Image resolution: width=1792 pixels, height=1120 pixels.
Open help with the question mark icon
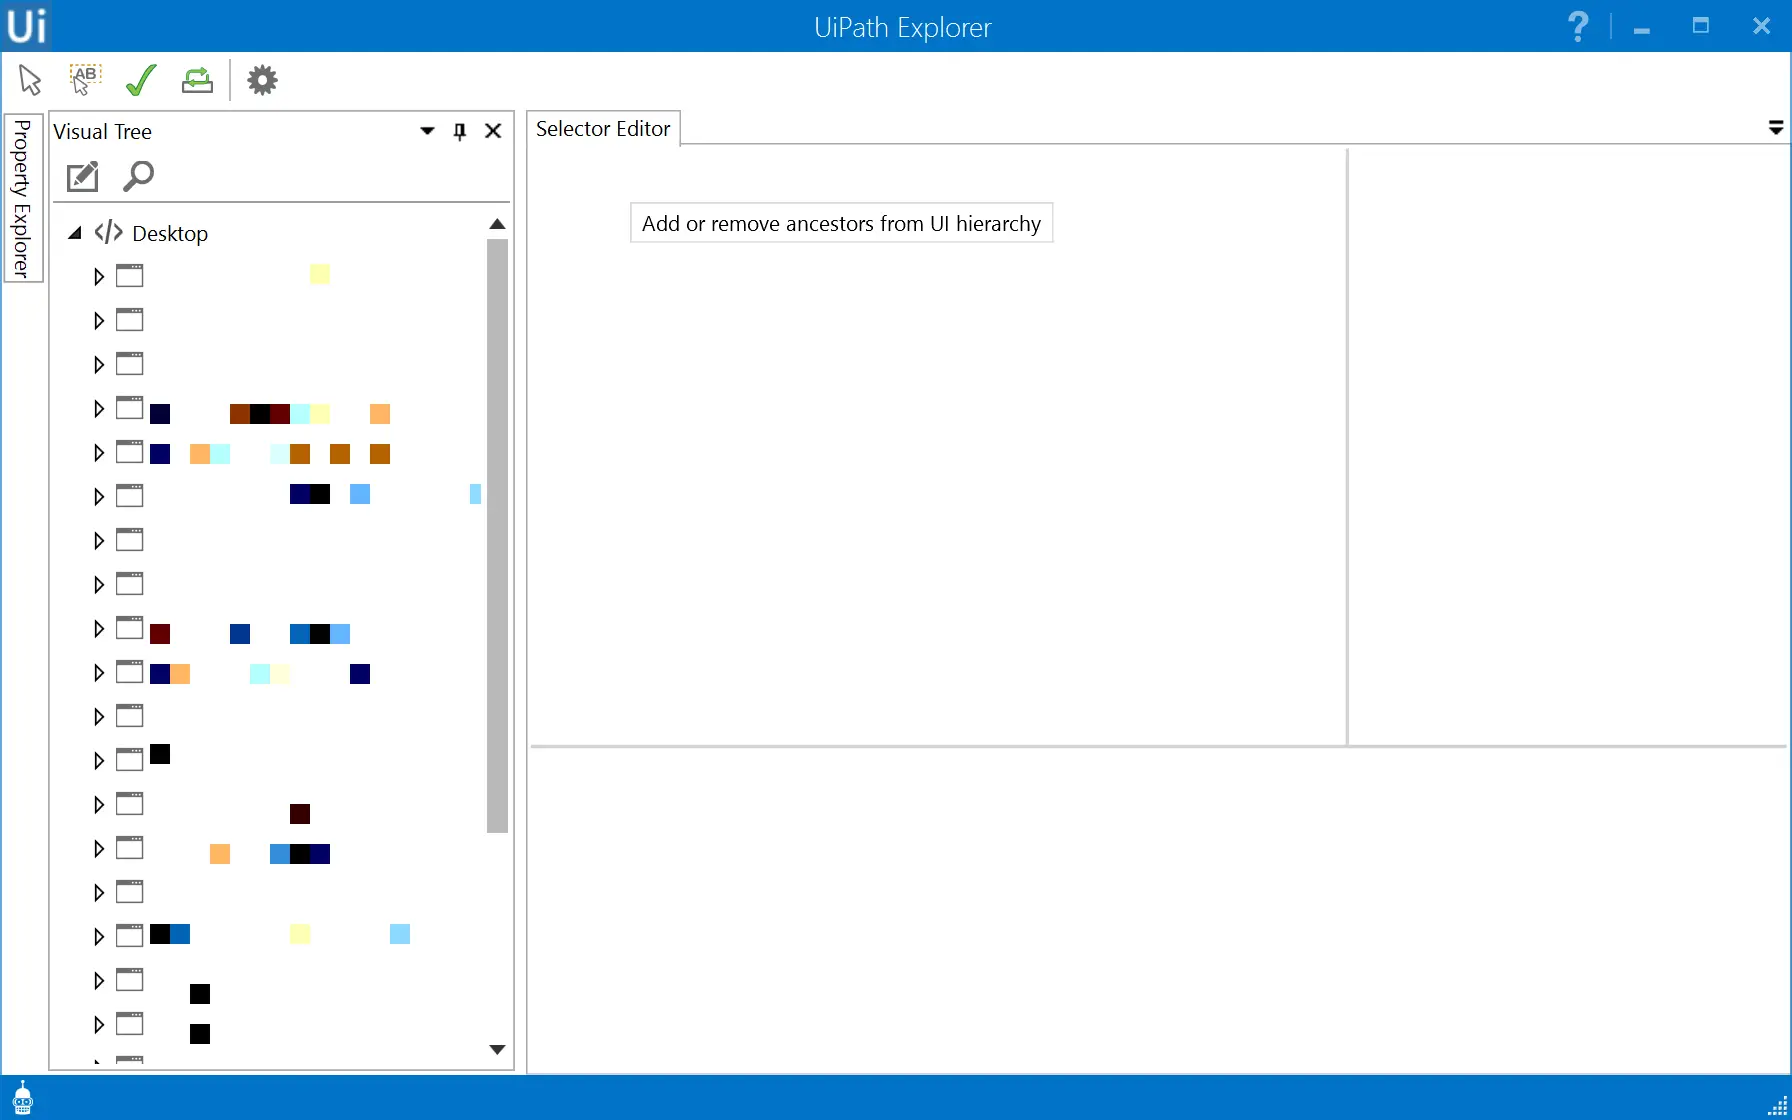tap(1578, 26)
